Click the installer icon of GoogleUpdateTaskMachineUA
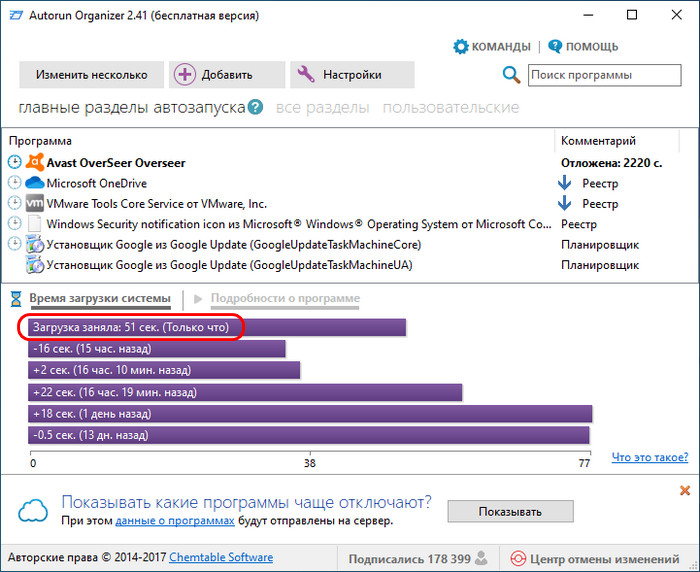Viewport: 700px width, 572px height. [34, 265]
